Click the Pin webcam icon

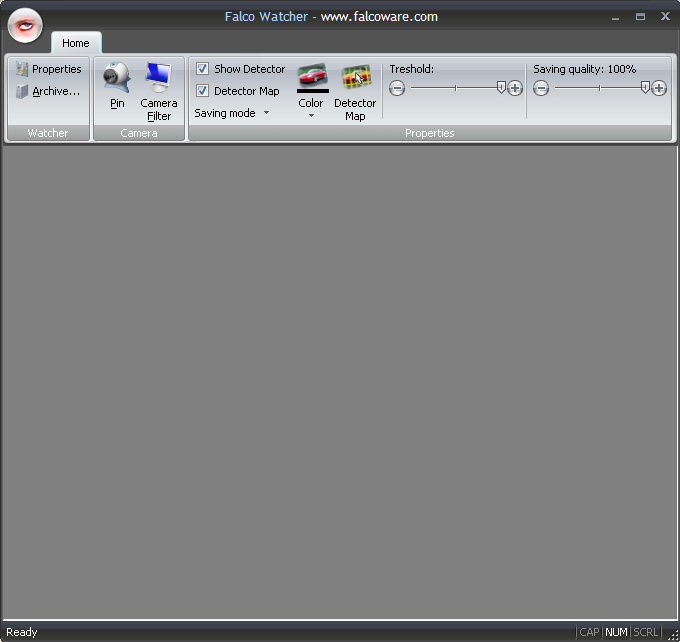click(x=117, y=78)
